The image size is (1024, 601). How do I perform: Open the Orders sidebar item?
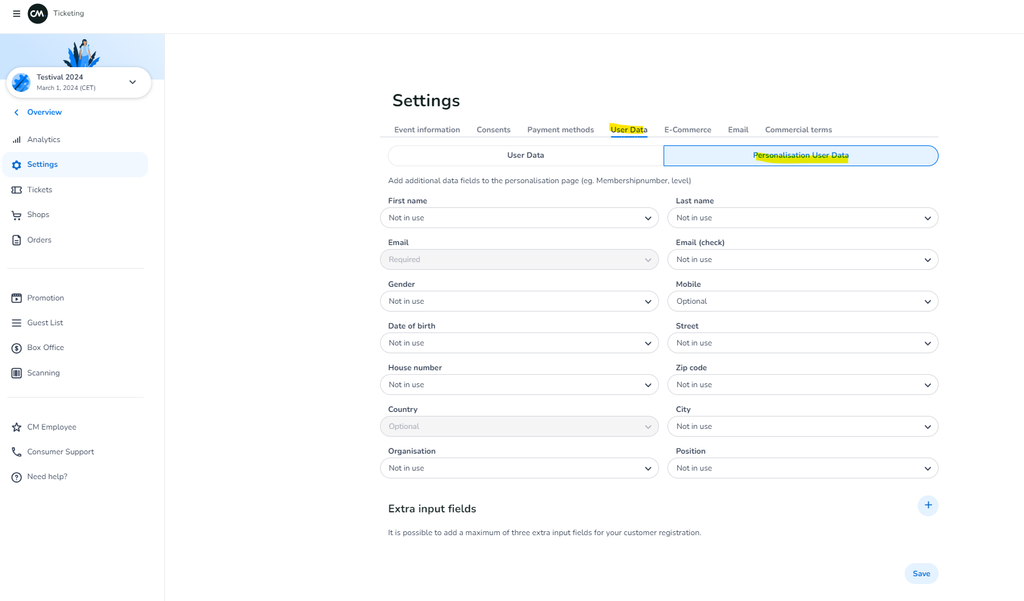pyautogui.click(x=39, y=240)
